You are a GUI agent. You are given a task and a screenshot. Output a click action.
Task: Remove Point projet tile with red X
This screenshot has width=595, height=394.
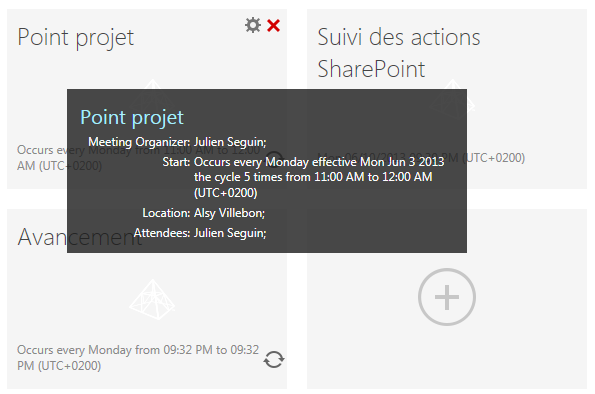pos(274,25)
